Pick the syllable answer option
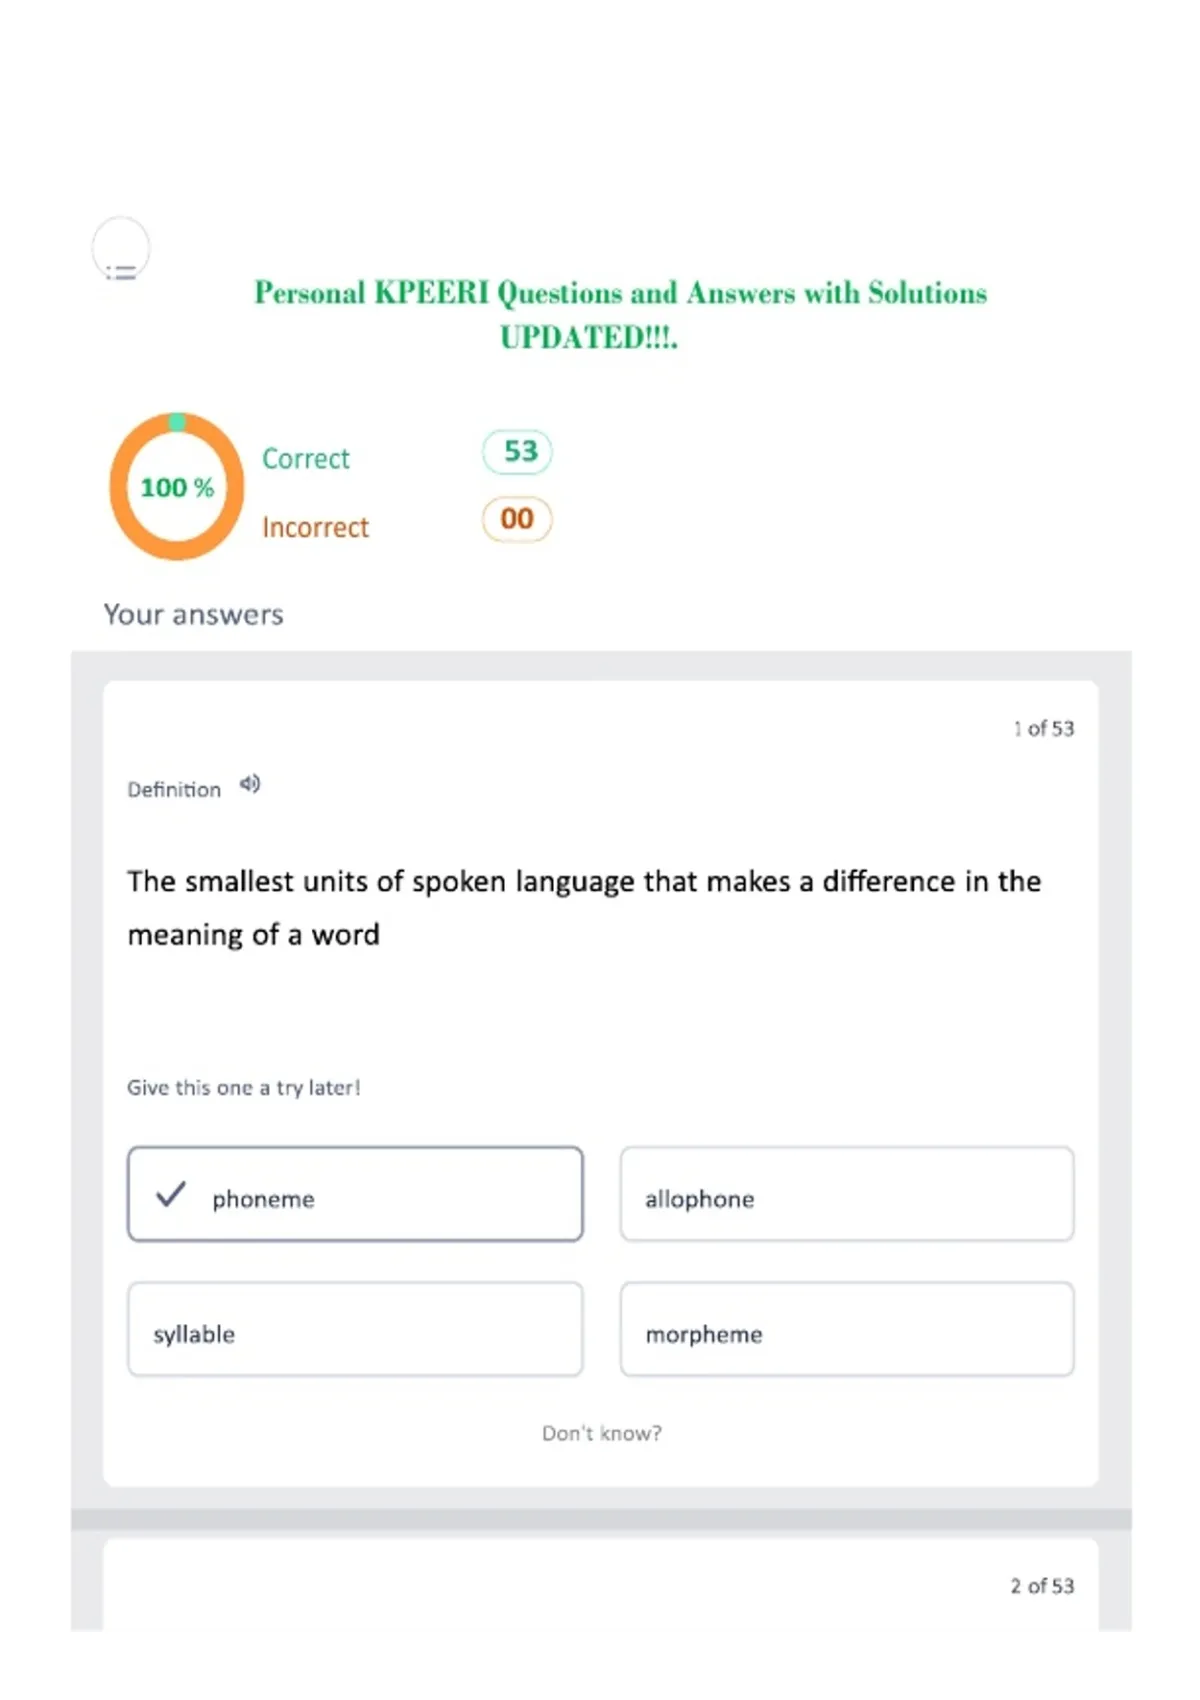Screen dimensions: 1200x1700 (x=355, y=1329)
